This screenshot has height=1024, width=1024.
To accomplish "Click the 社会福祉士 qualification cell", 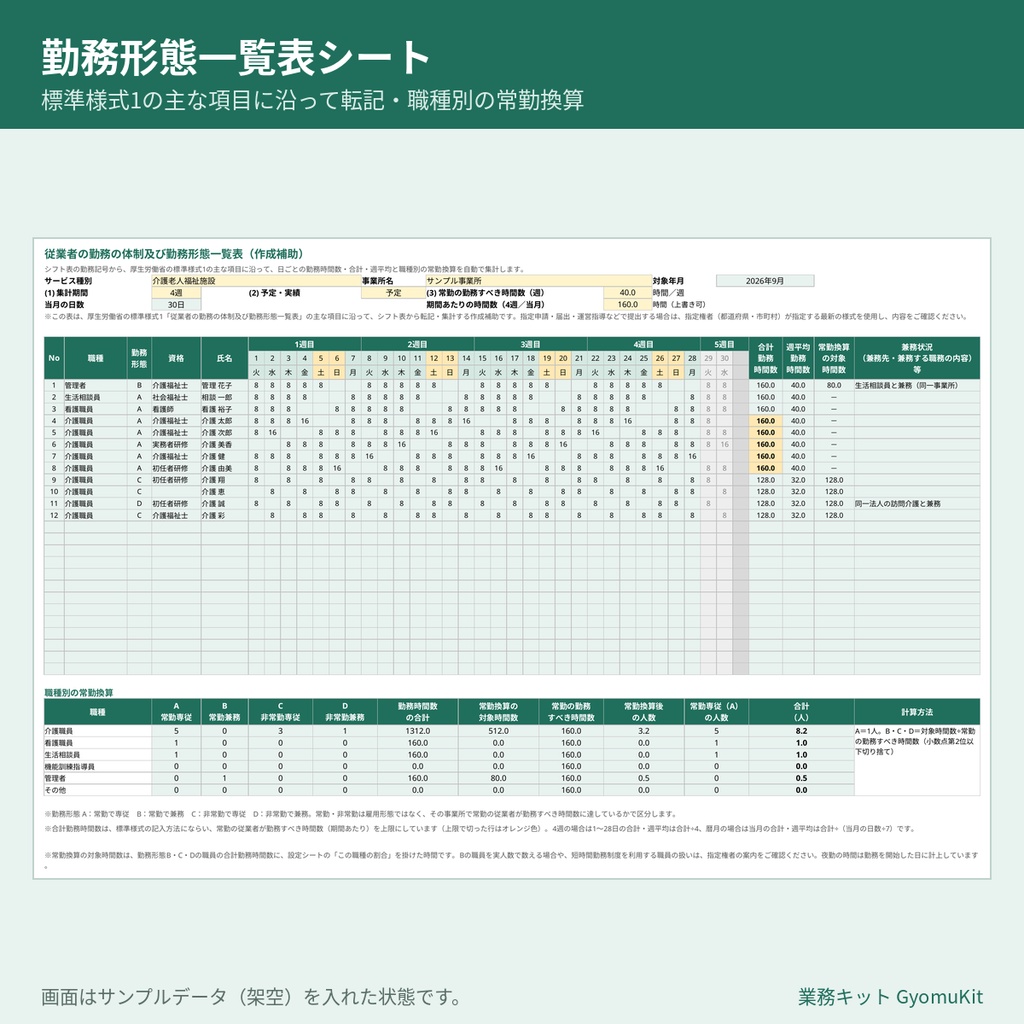I will click(176, 397).
